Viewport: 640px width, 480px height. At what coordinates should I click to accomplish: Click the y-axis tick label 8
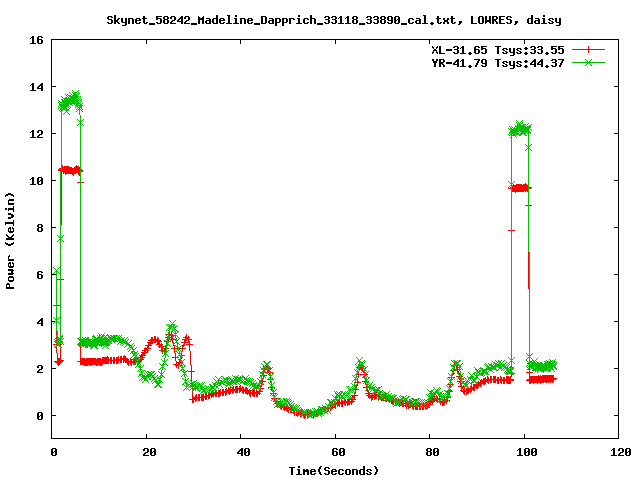40,228
